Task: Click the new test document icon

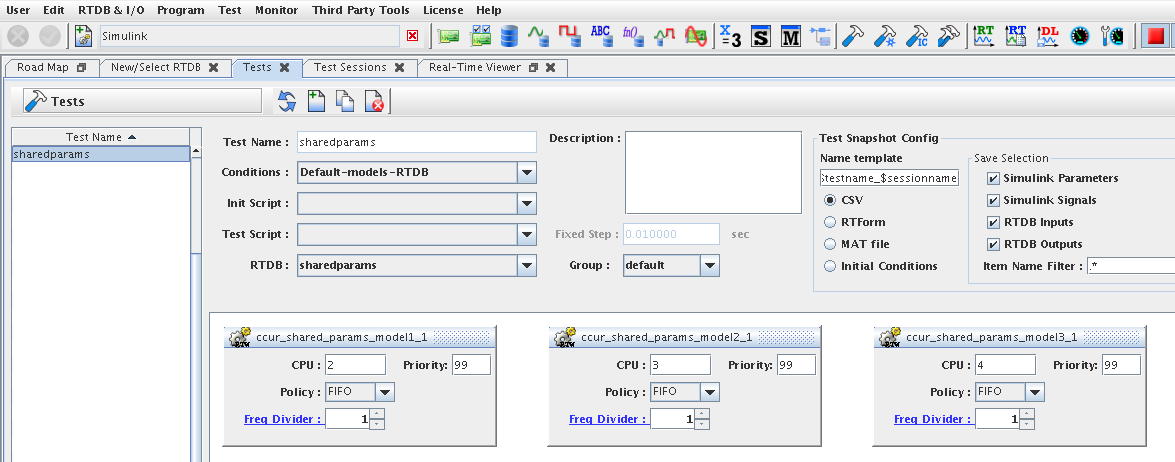Action: 316,101
